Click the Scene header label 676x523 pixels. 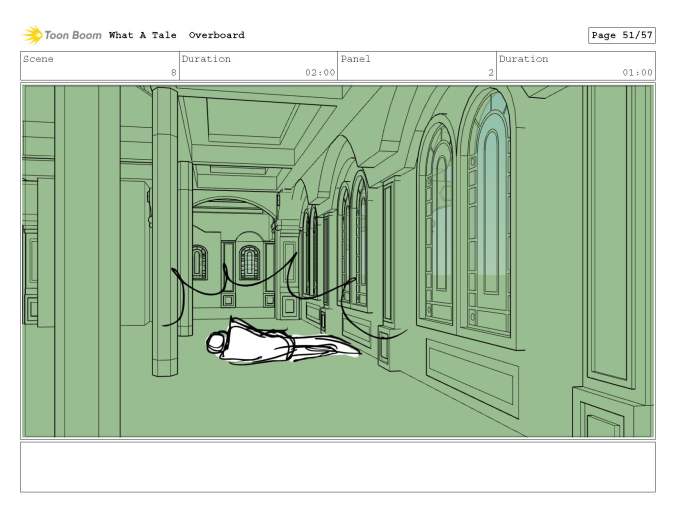[39, 59]
